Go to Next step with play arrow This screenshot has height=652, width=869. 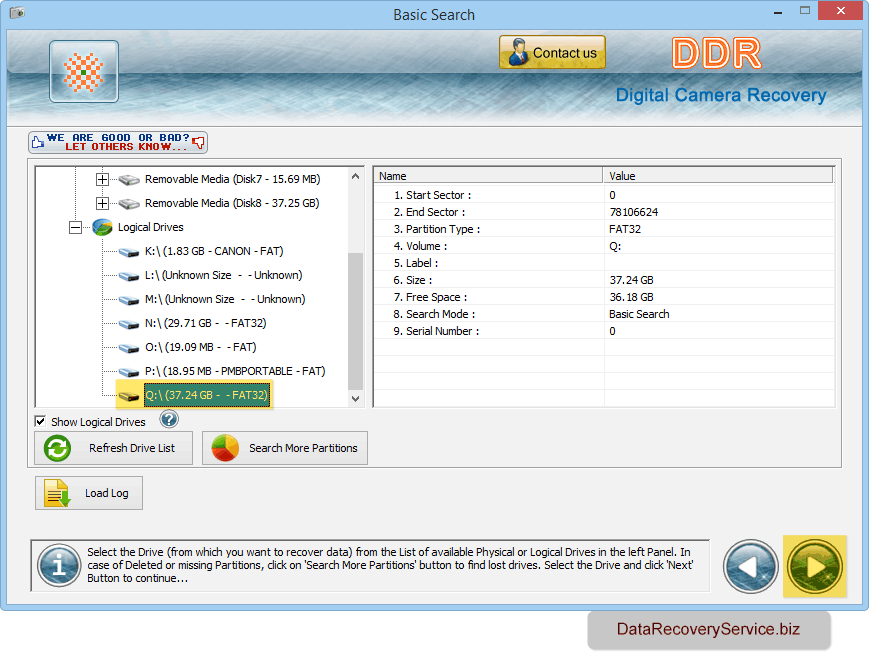pos(815,567)
